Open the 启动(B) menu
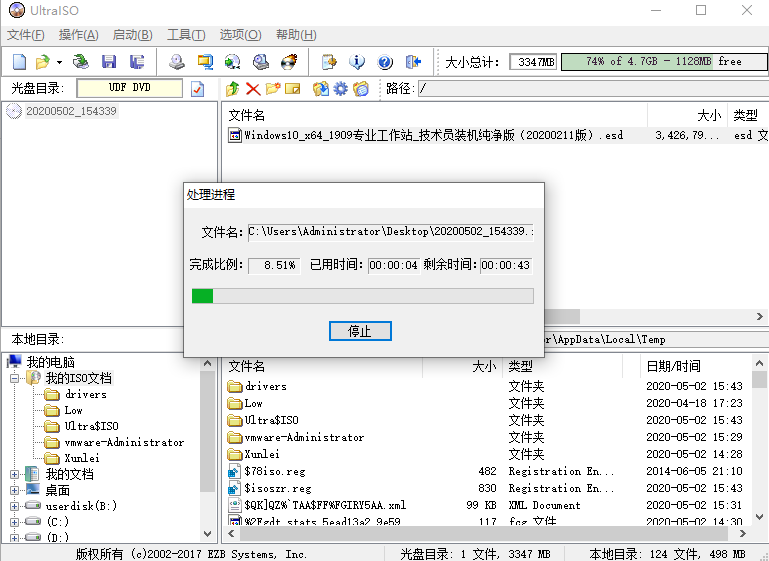Image resolution: width=769 pixels, height=561 pixels. pos(132,35)
